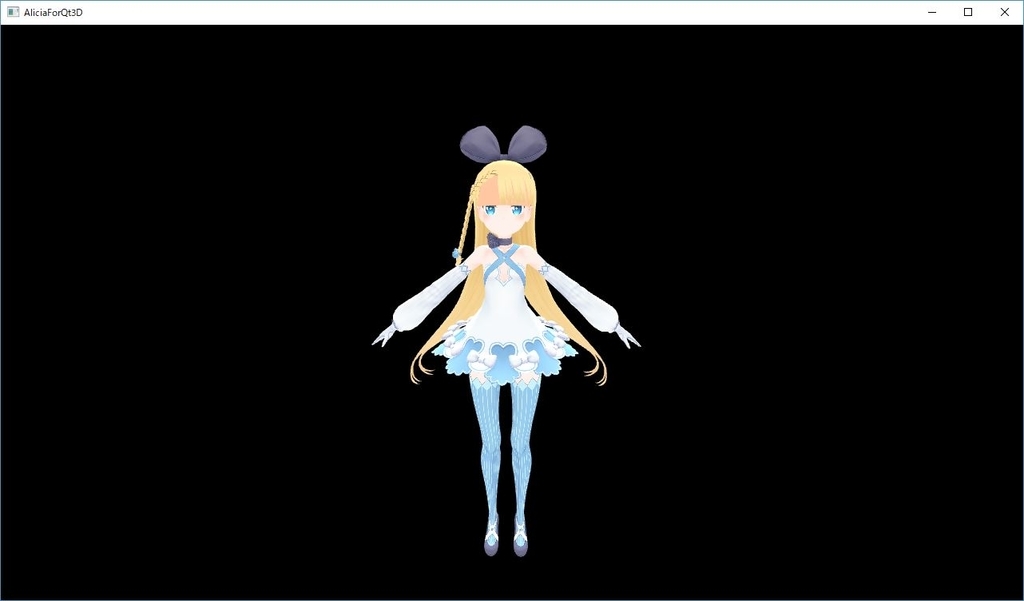Click the AliciaForQt3D app icon in title bar

point(13,12)
